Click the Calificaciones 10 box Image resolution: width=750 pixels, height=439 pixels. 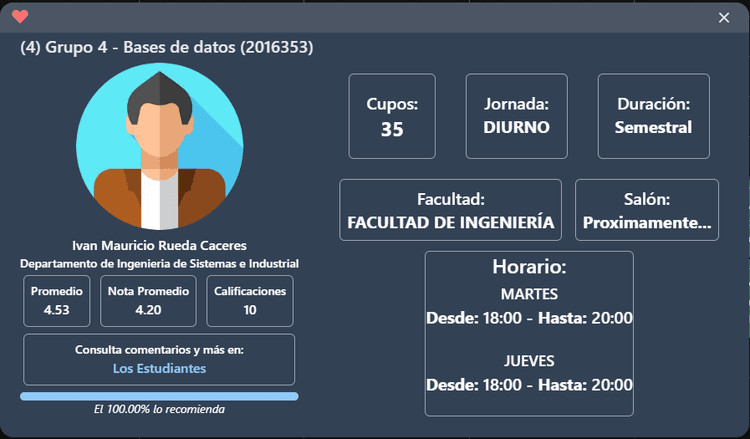(250, 301)
